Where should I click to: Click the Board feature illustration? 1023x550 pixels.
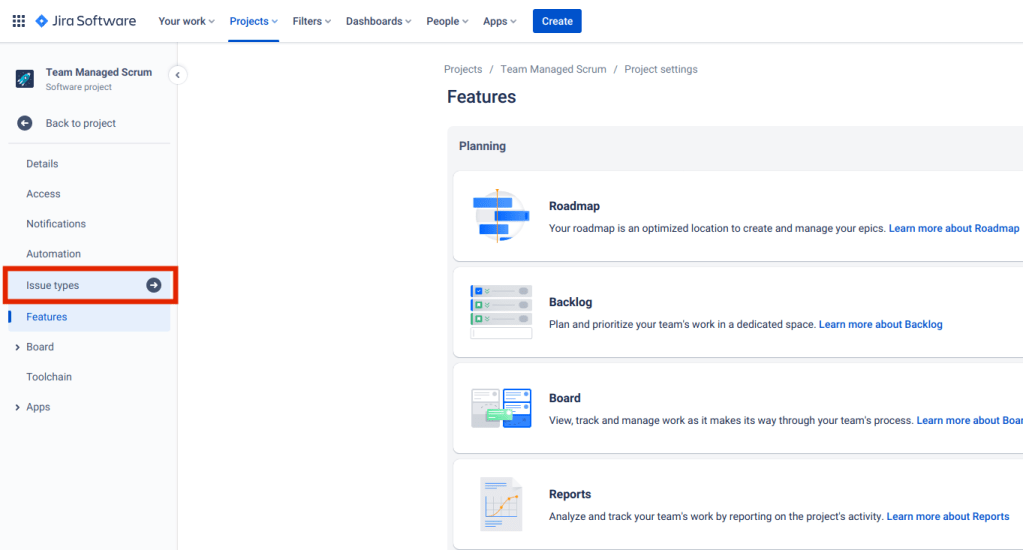[x=501, y=408]
